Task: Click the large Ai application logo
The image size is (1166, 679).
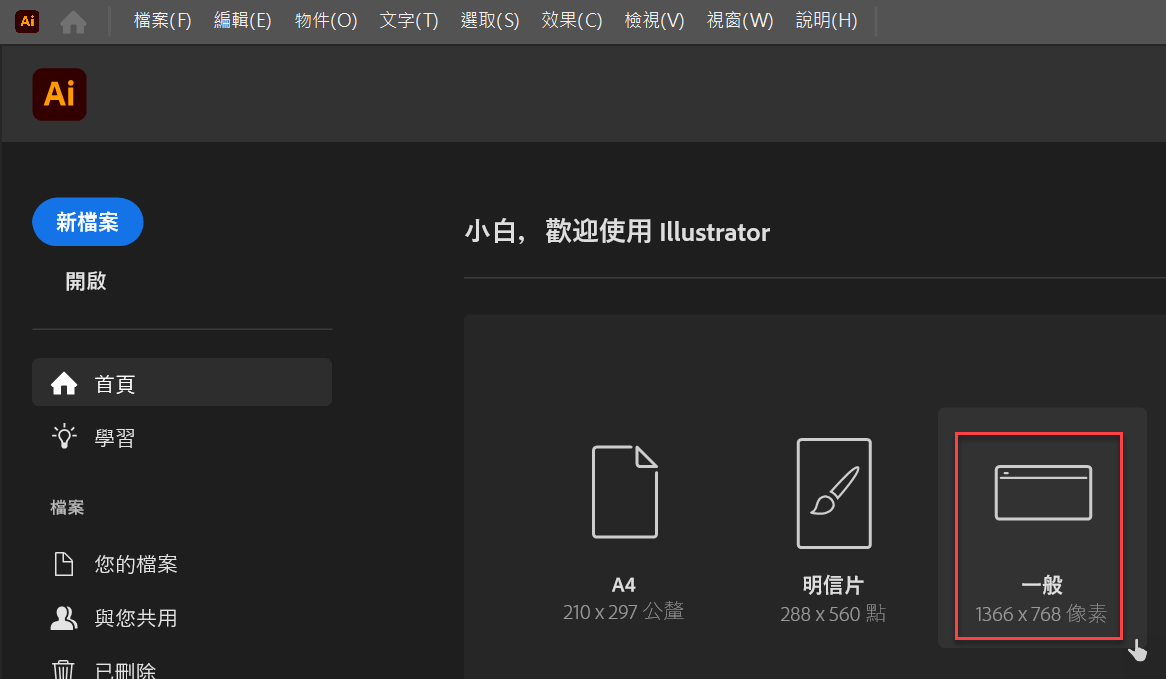Action: point(59,94)
